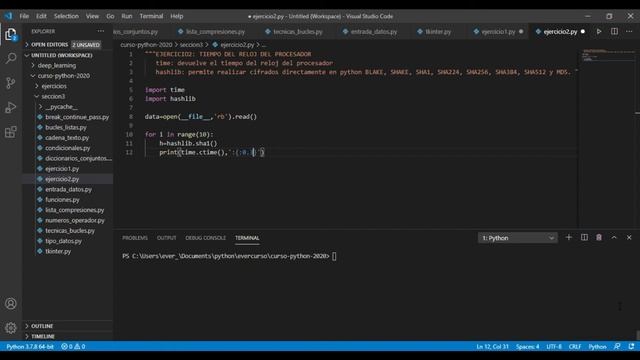The height and width of the screenshot is (360, 640).
Task: Collapse curso-python-2020 folder
Action: pos(67,76)
